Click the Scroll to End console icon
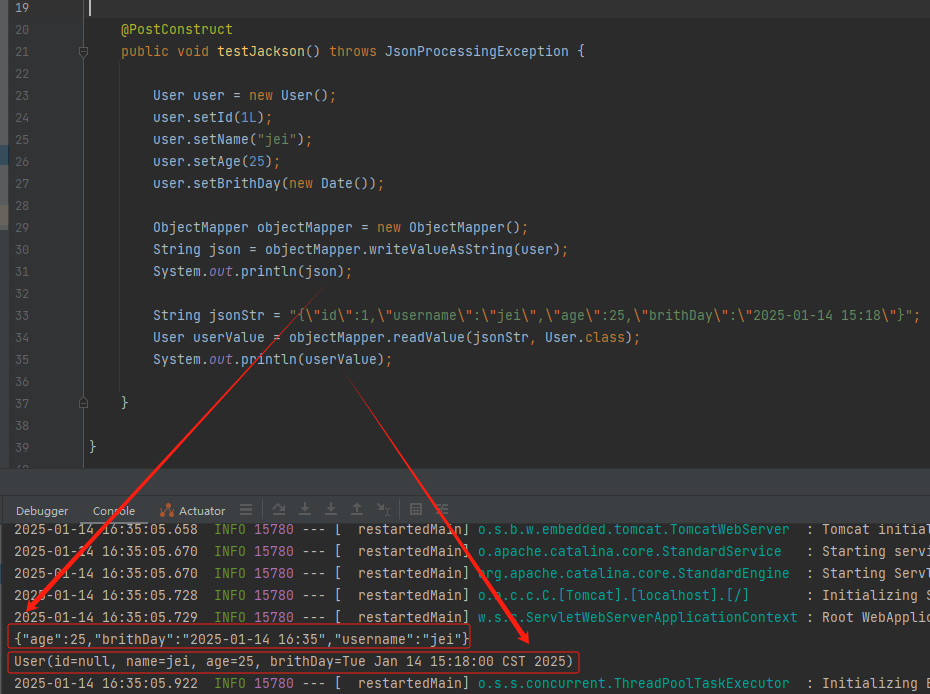This screenshot has height=694, width=930. 384,509
